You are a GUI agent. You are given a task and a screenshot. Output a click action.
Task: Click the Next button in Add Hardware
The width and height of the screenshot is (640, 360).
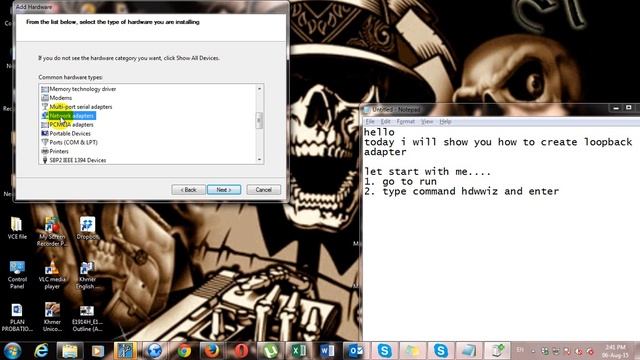coord(224,190)
